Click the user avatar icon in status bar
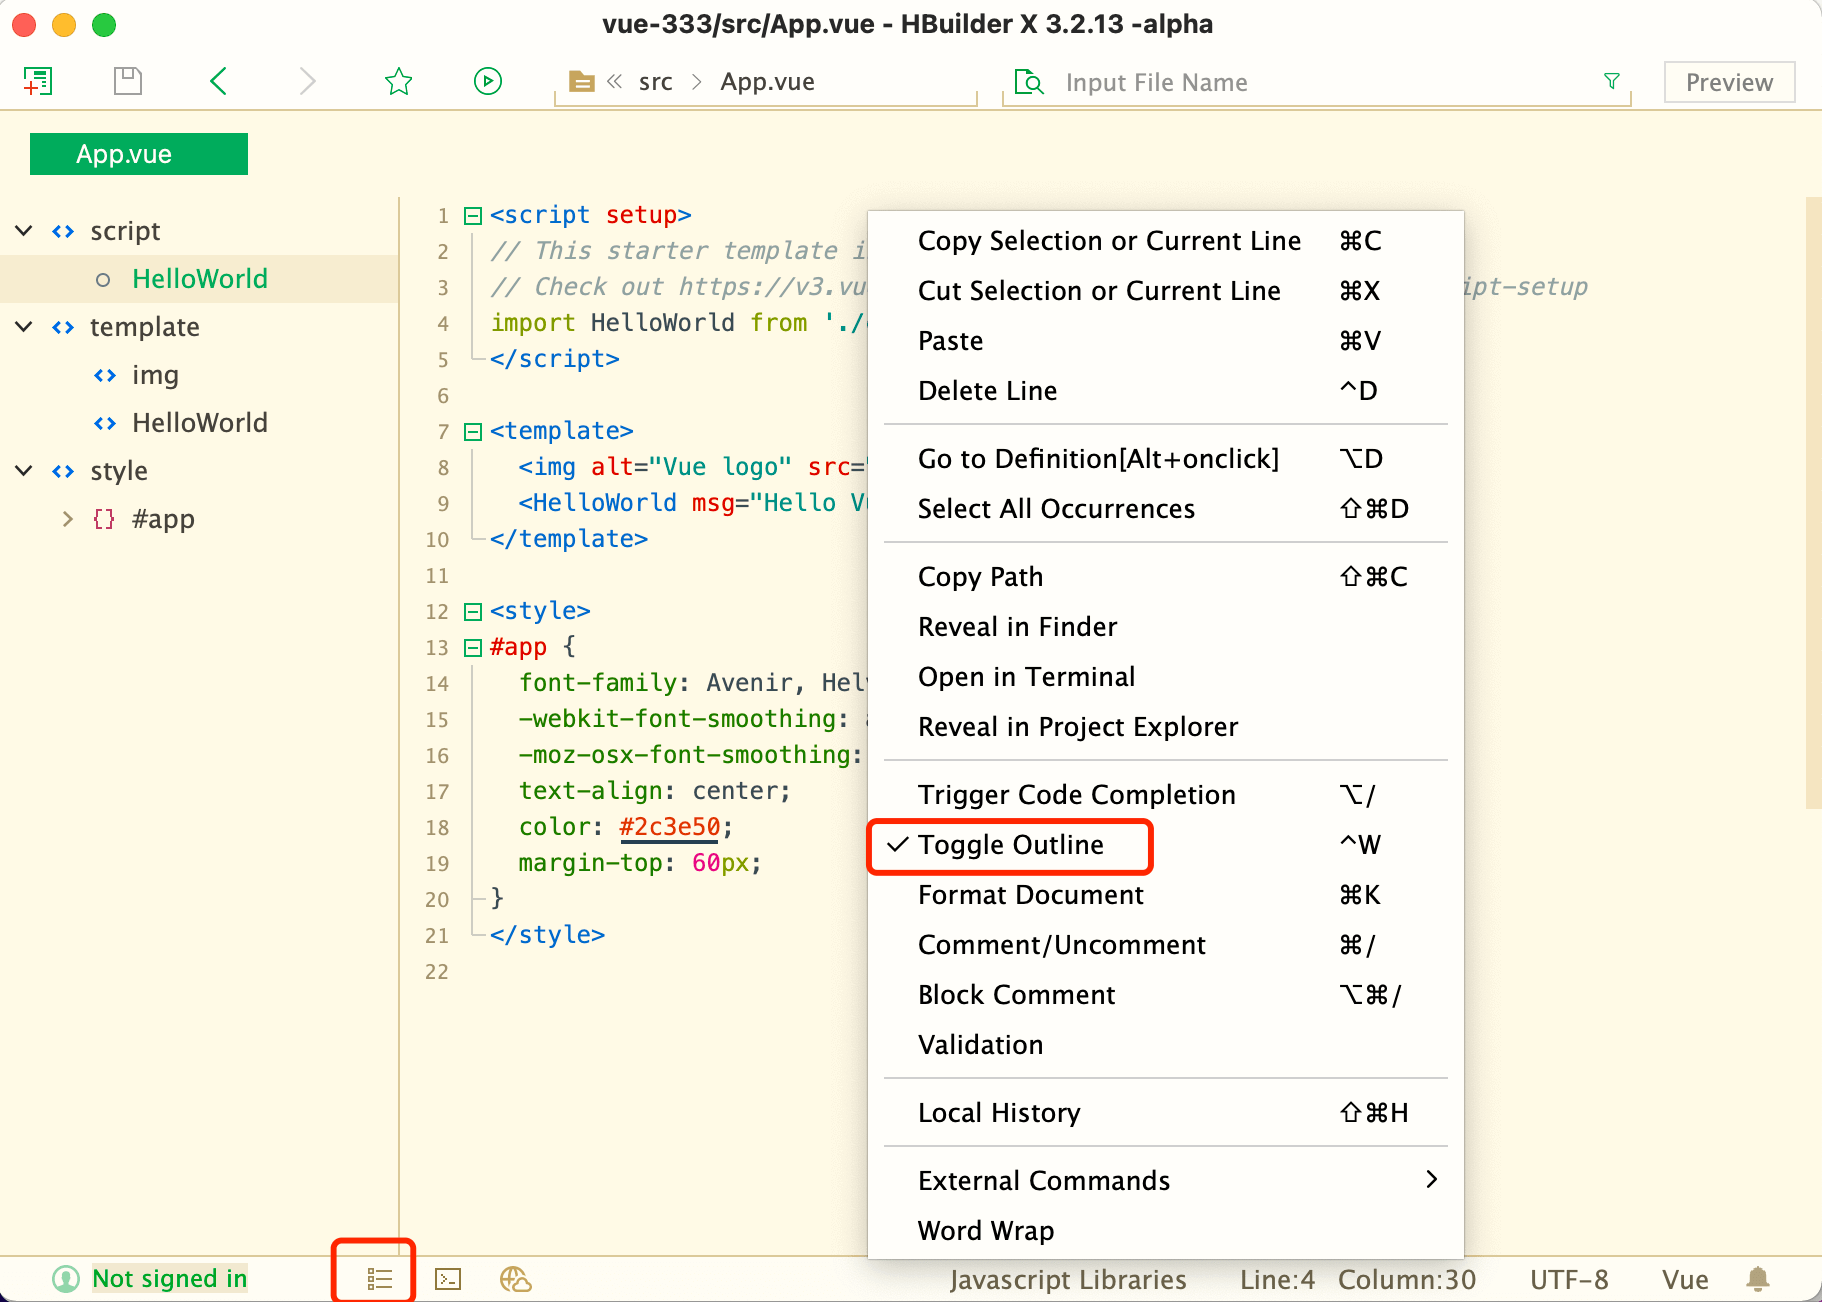The image size is (1822, 1302). (66, 1279)
